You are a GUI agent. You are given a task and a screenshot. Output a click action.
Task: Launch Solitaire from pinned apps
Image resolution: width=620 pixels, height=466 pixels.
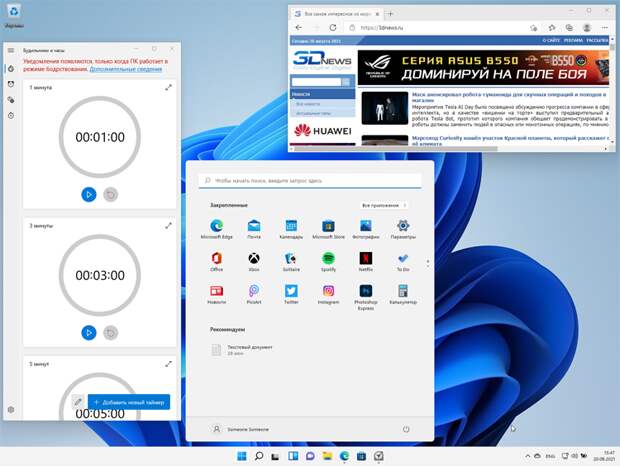coord(291,261)
